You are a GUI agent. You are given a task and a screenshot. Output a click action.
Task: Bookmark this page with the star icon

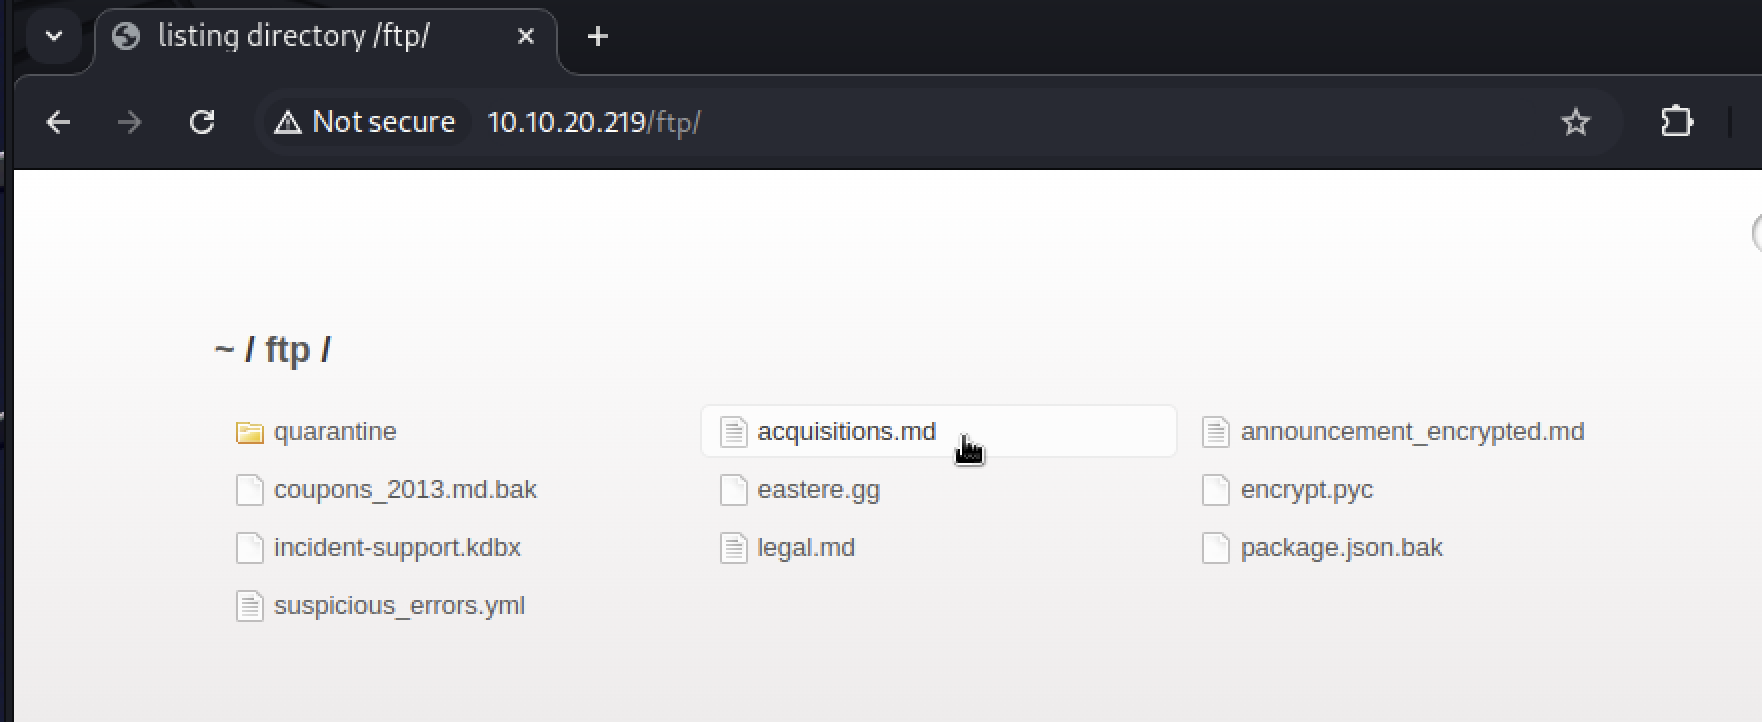(x=1575, y=122)
